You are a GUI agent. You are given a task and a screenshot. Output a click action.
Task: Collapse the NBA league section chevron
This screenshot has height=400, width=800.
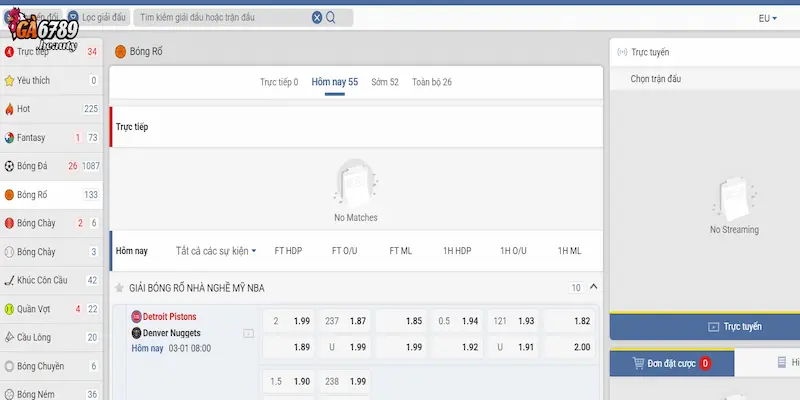[593, 287]
